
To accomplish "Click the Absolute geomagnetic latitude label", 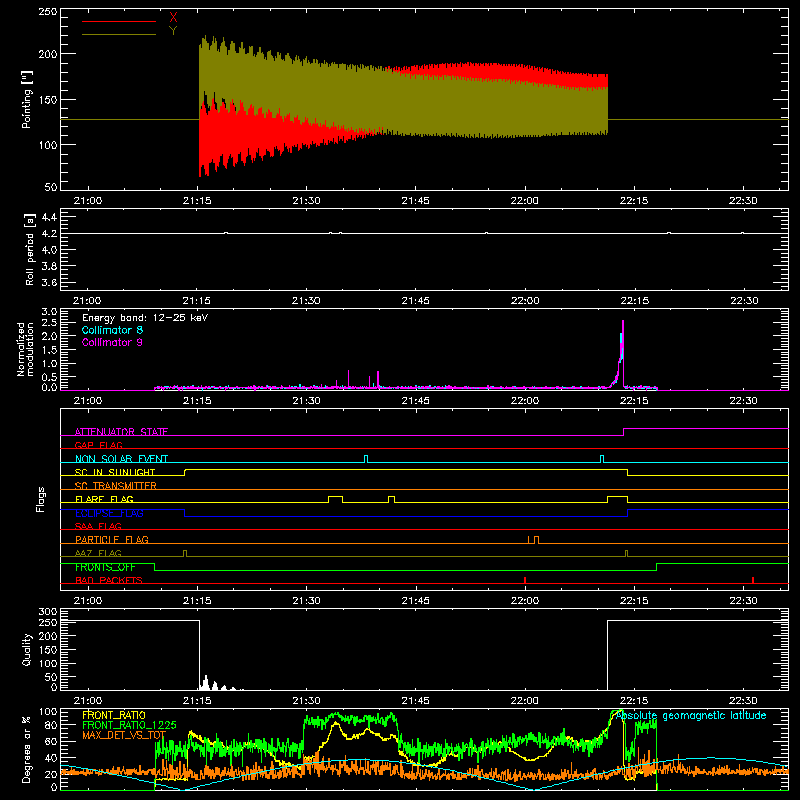I will (691, 715).
